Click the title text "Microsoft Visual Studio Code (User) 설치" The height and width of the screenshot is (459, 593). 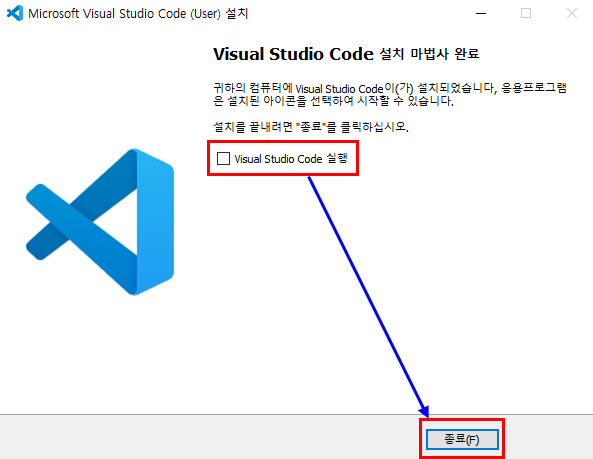(138, 14)
